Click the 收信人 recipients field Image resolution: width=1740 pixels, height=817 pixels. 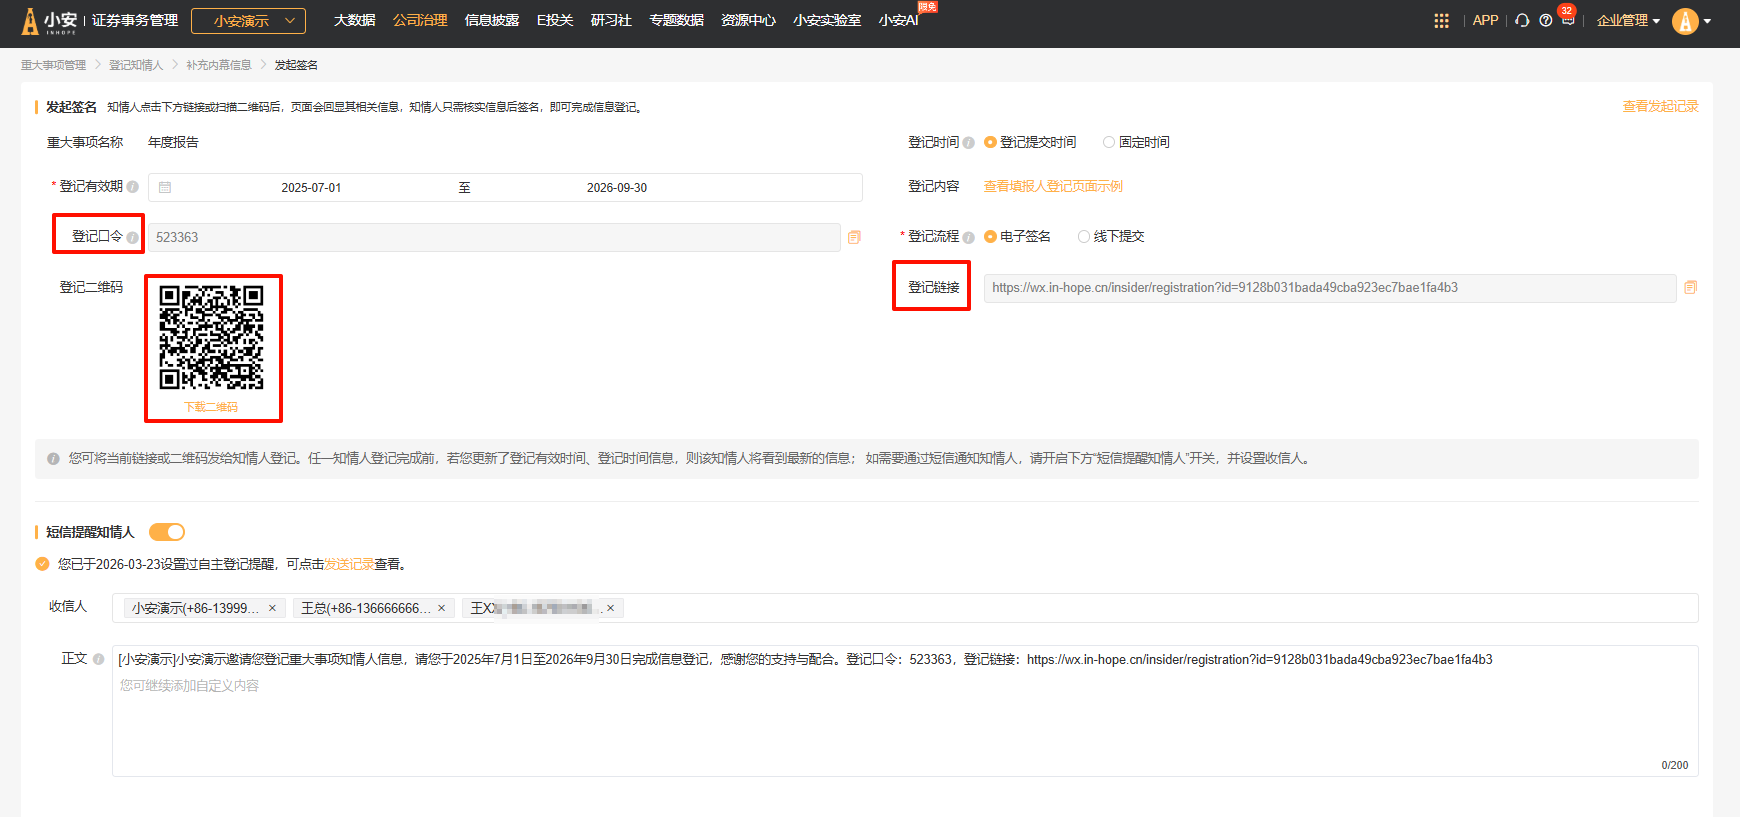905,608
